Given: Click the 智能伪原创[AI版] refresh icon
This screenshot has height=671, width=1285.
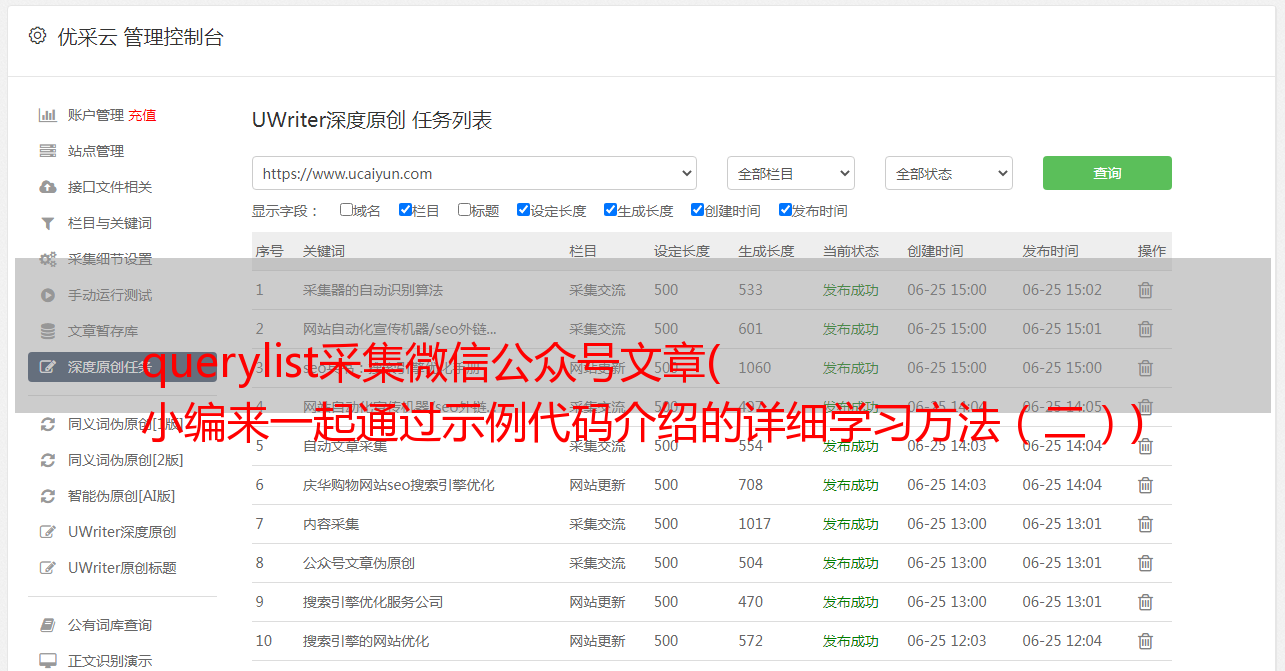Looking at the screenshot, I should pyautogui.click(x=47, y=496).
